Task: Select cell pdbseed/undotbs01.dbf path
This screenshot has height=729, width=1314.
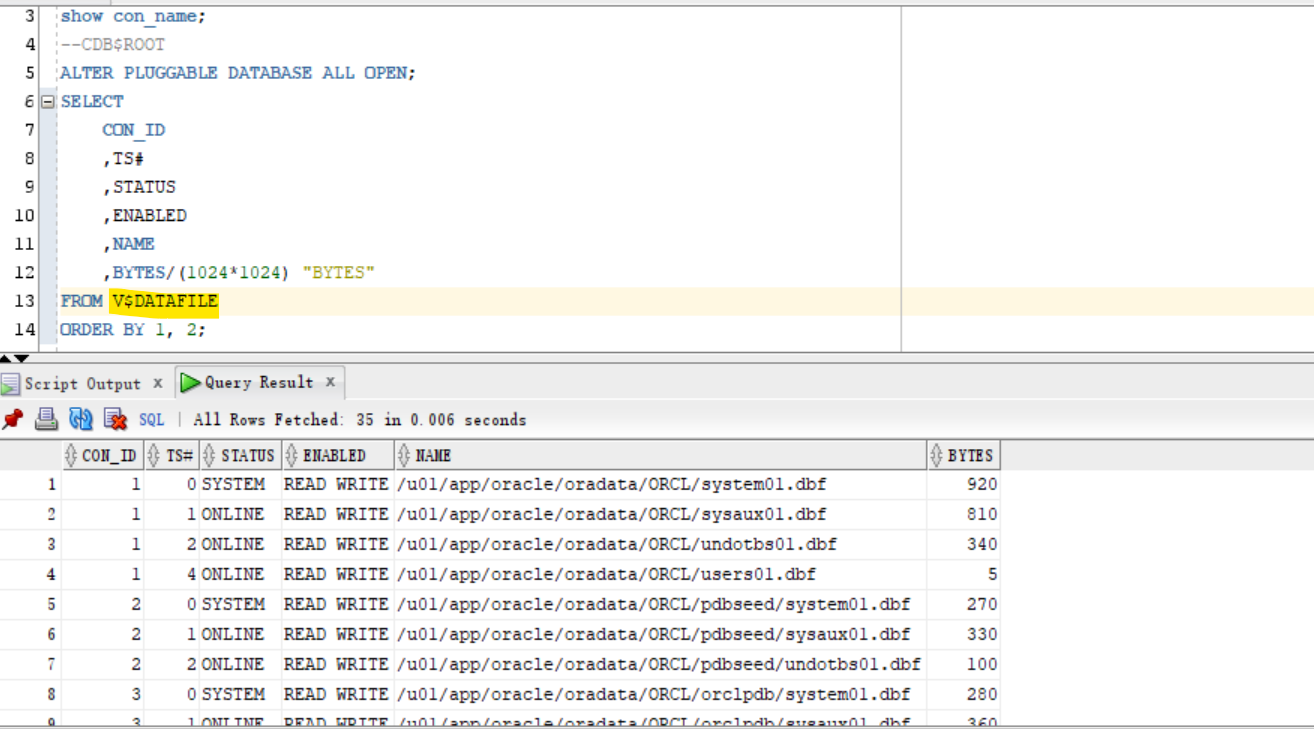Action: 660,664
